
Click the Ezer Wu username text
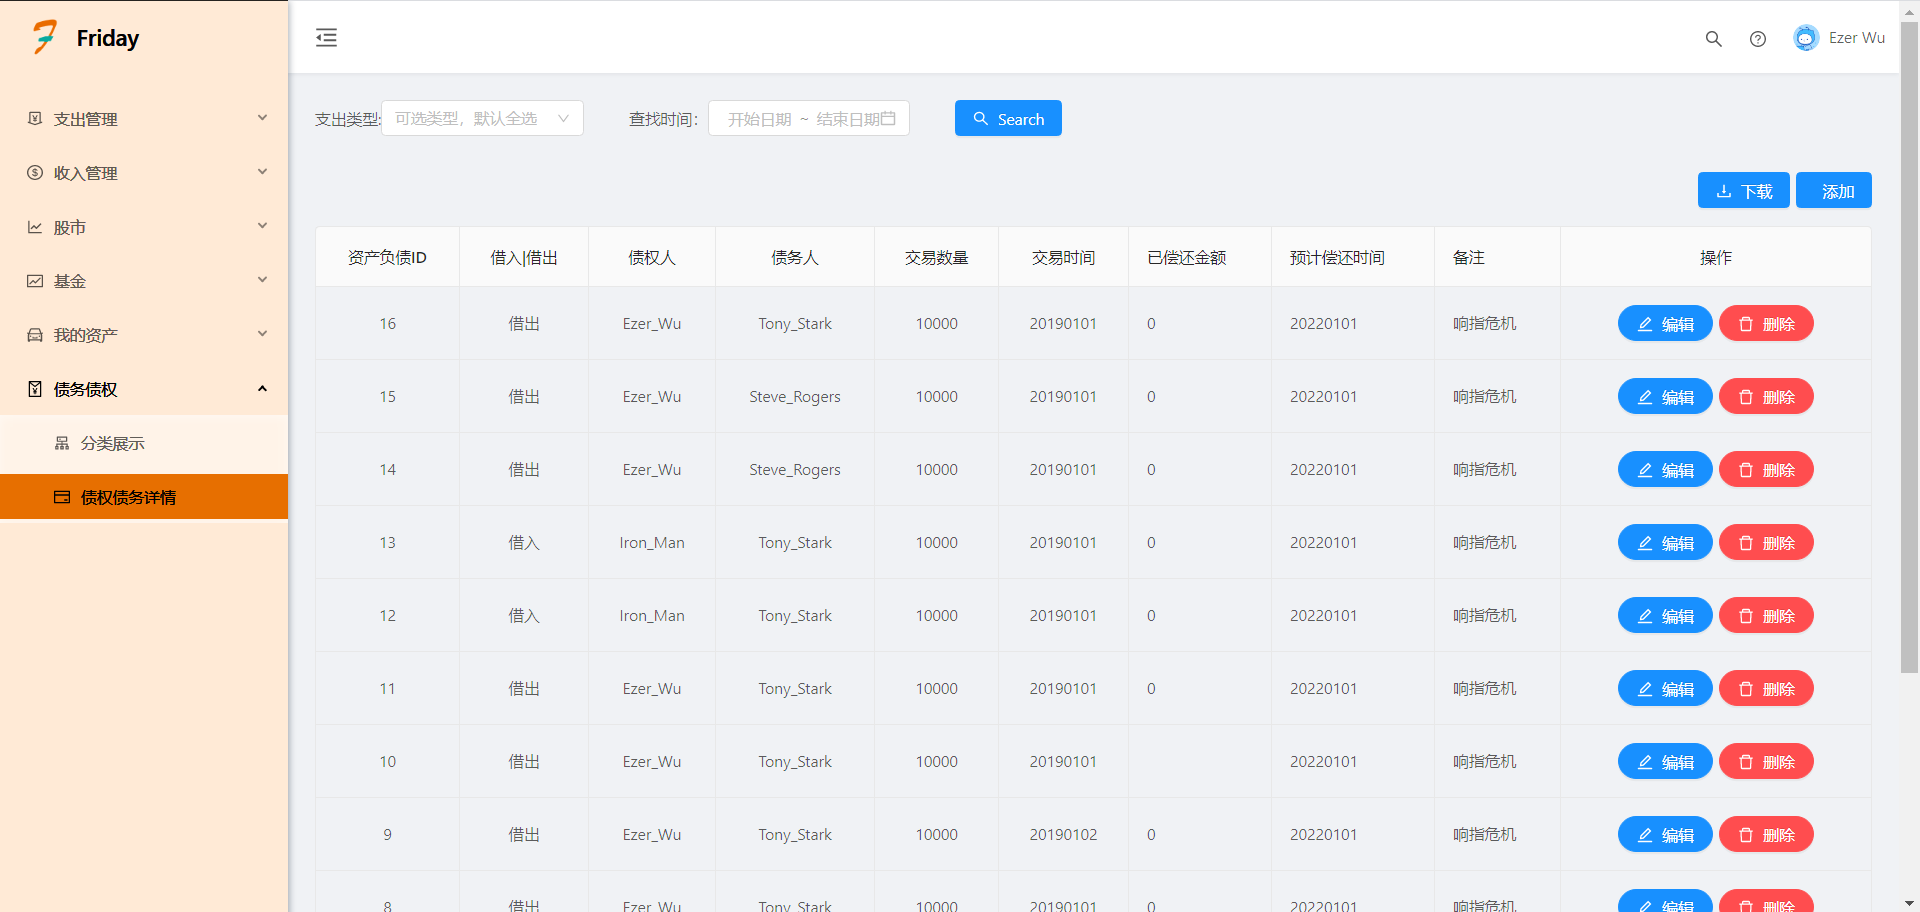click(1856, 38)
